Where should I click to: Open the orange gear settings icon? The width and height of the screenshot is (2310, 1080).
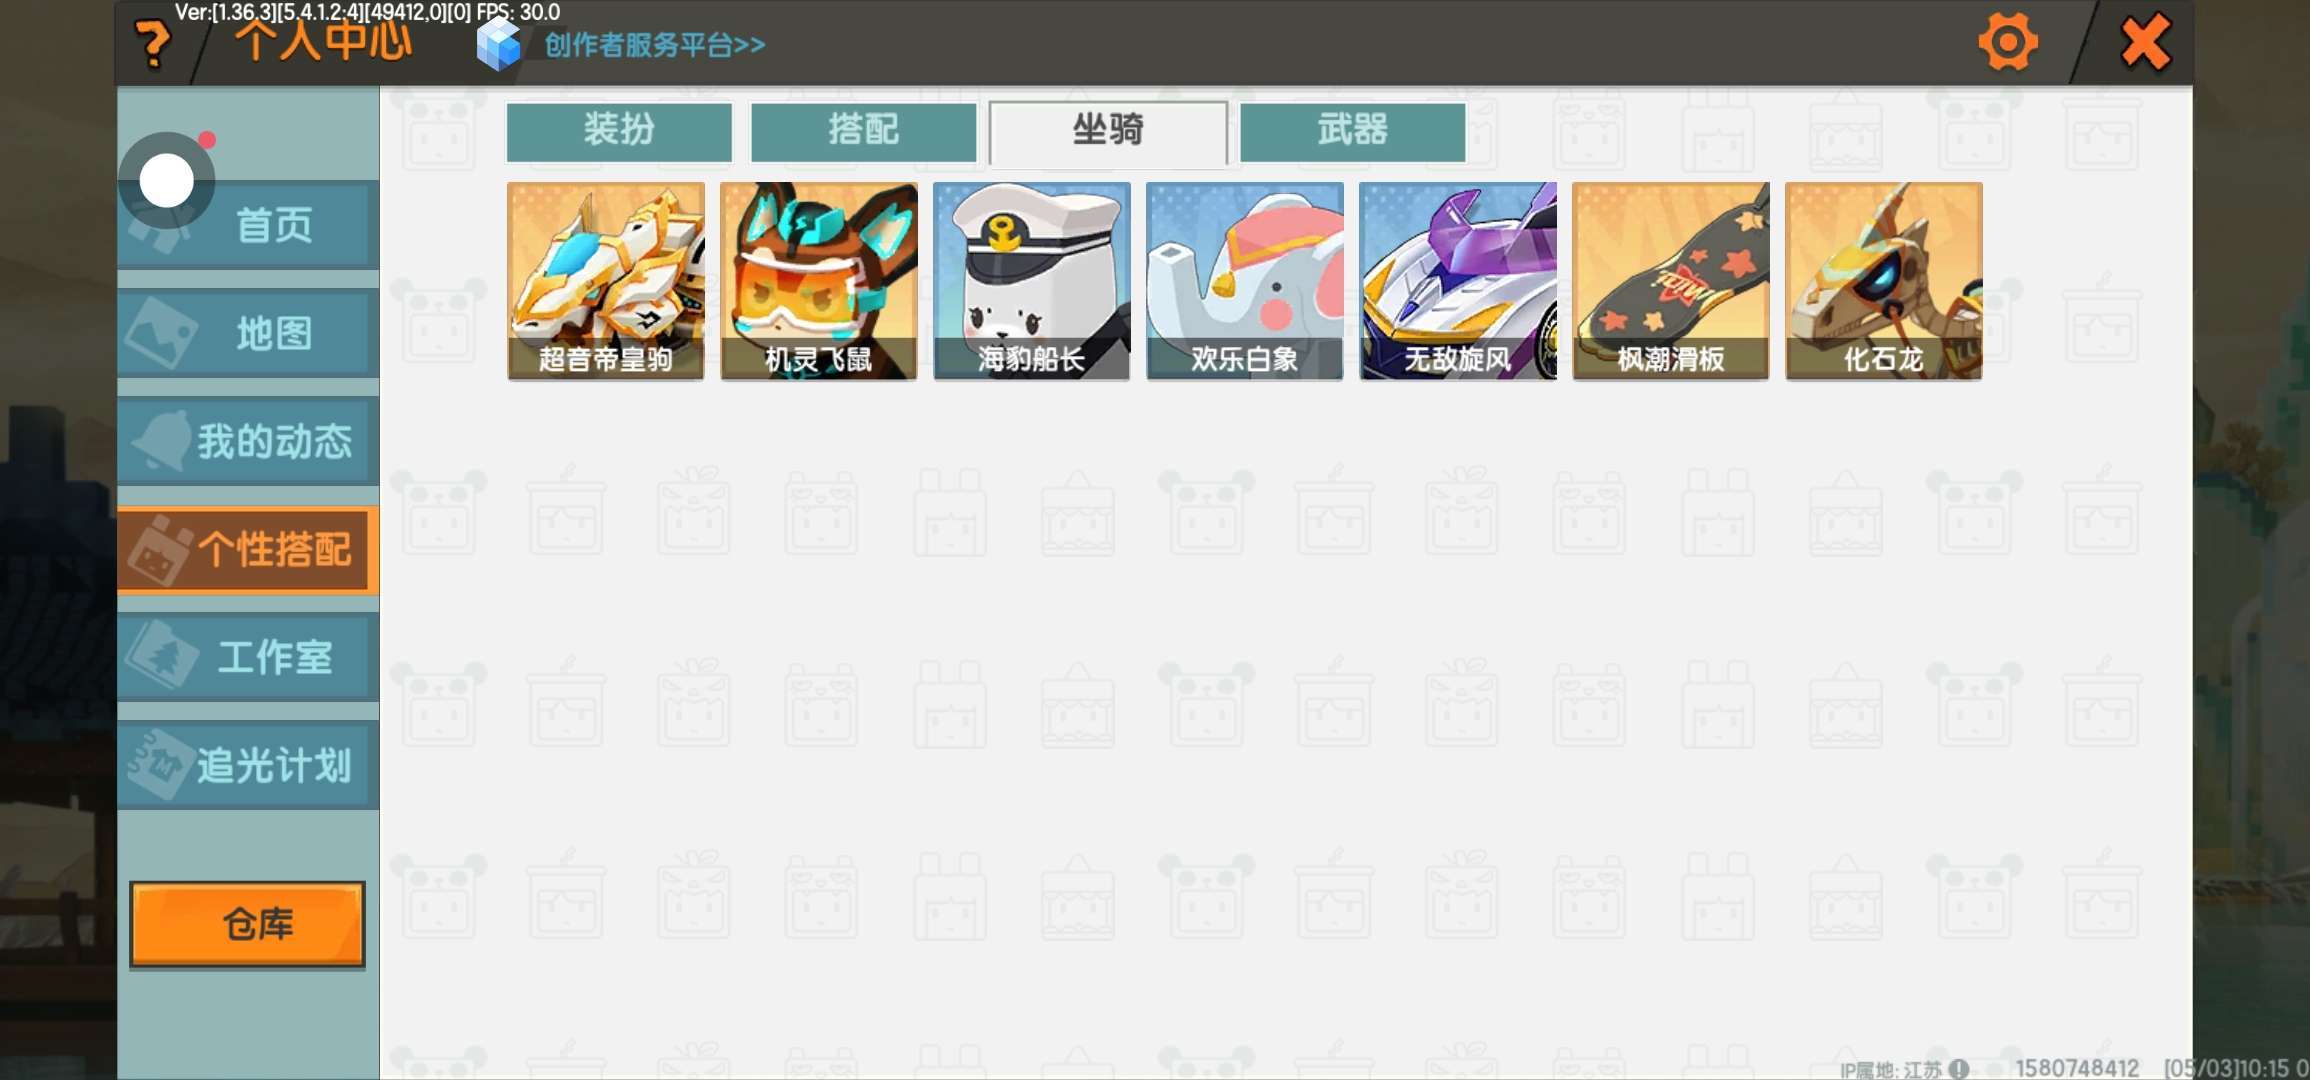pos(2007,42)
